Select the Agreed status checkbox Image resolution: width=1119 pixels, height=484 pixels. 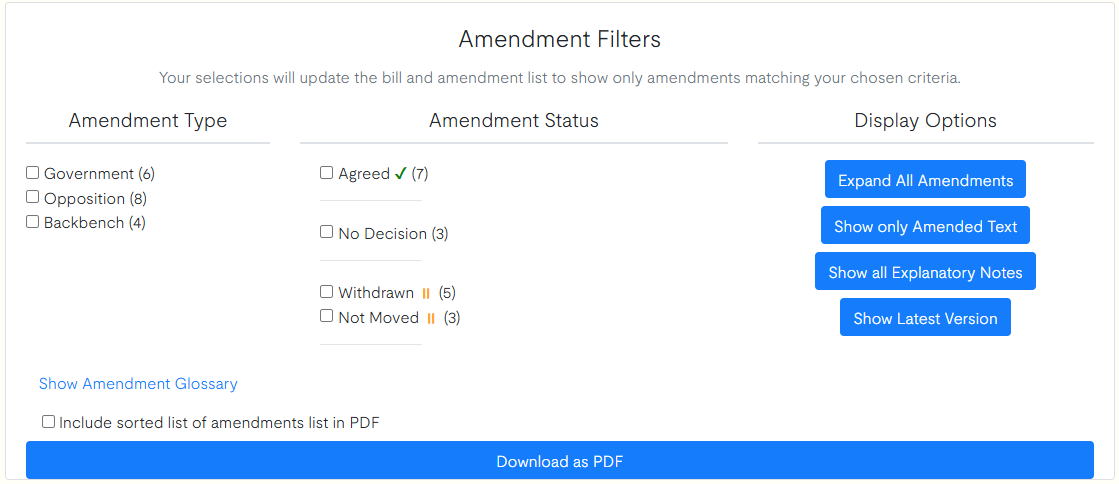coord(327,173)
